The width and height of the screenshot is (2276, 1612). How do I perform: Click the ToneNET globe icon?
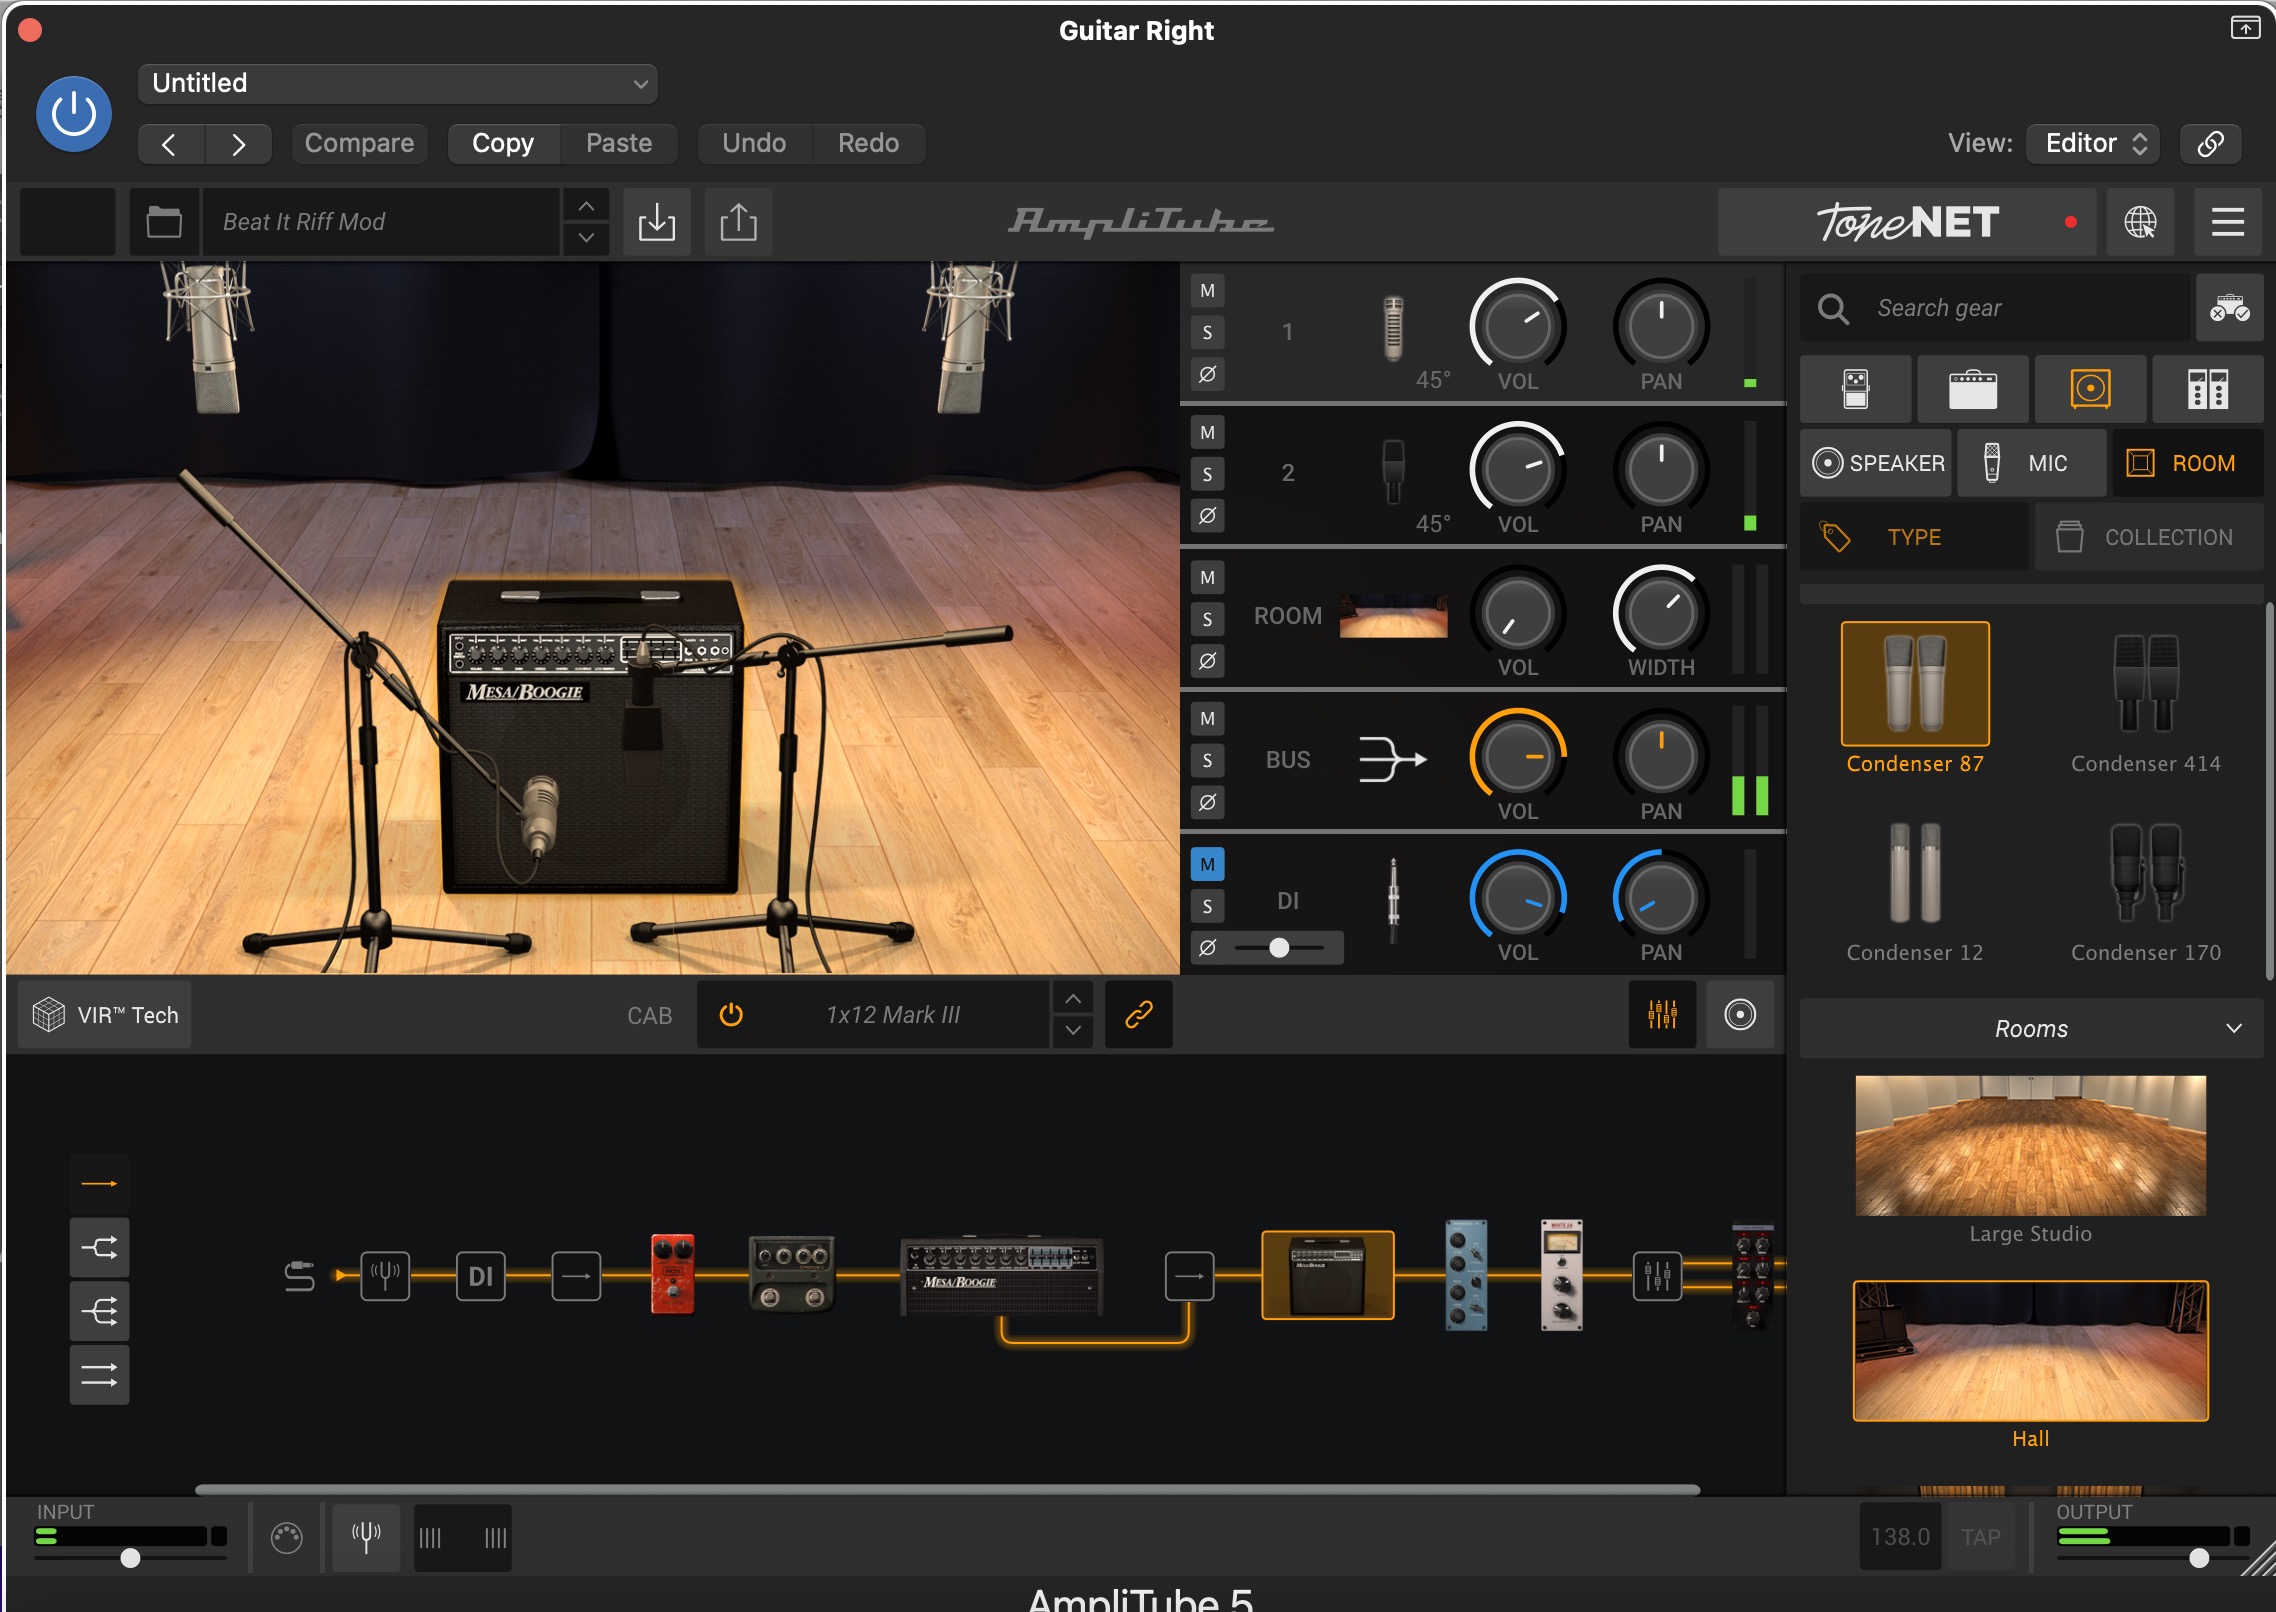pyautogui.click(x=2140, y=222)
